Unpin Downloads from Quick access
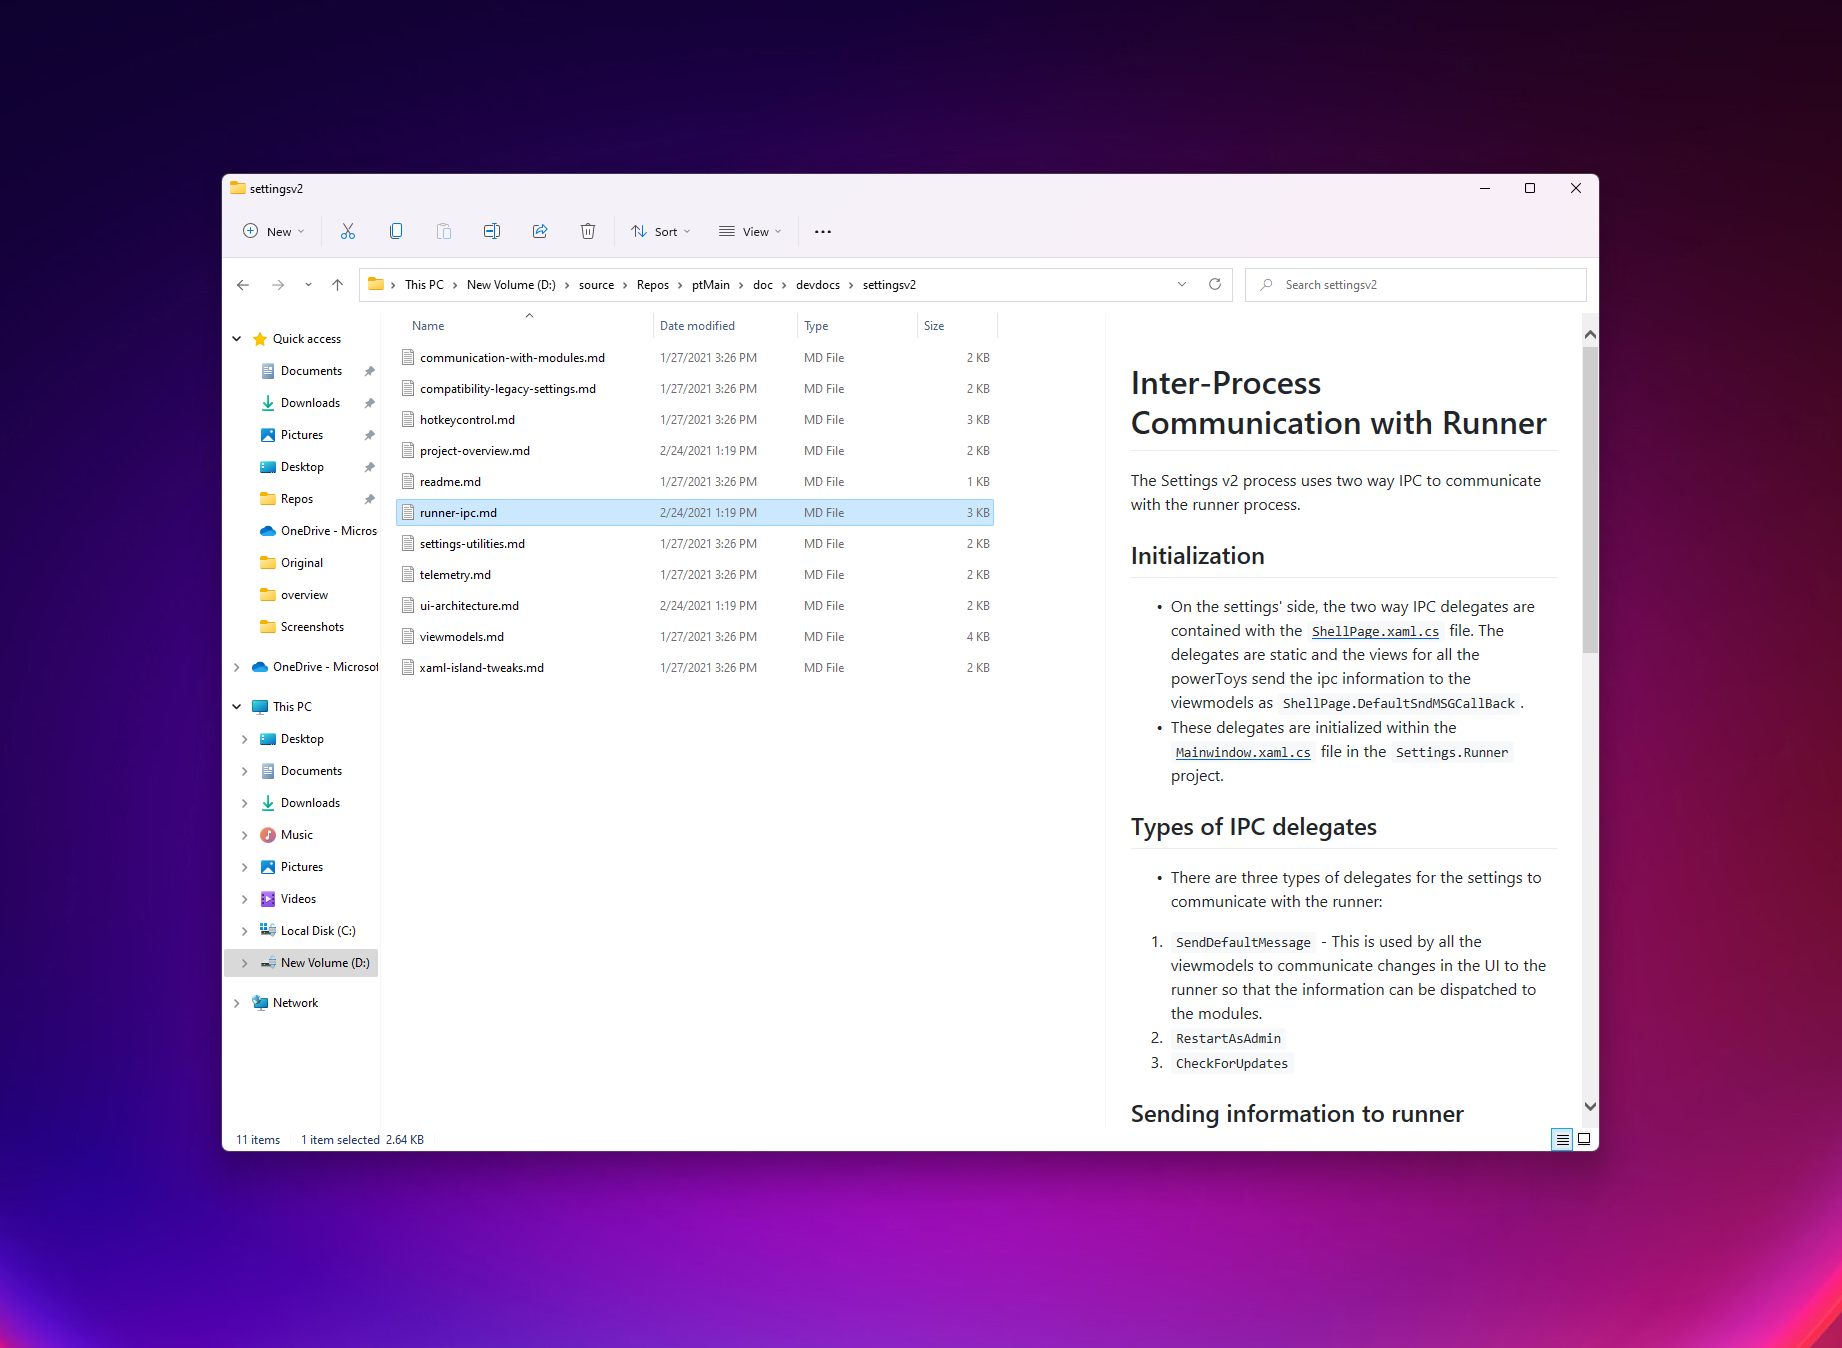Screen dimensions: 1842x1348 369,402
